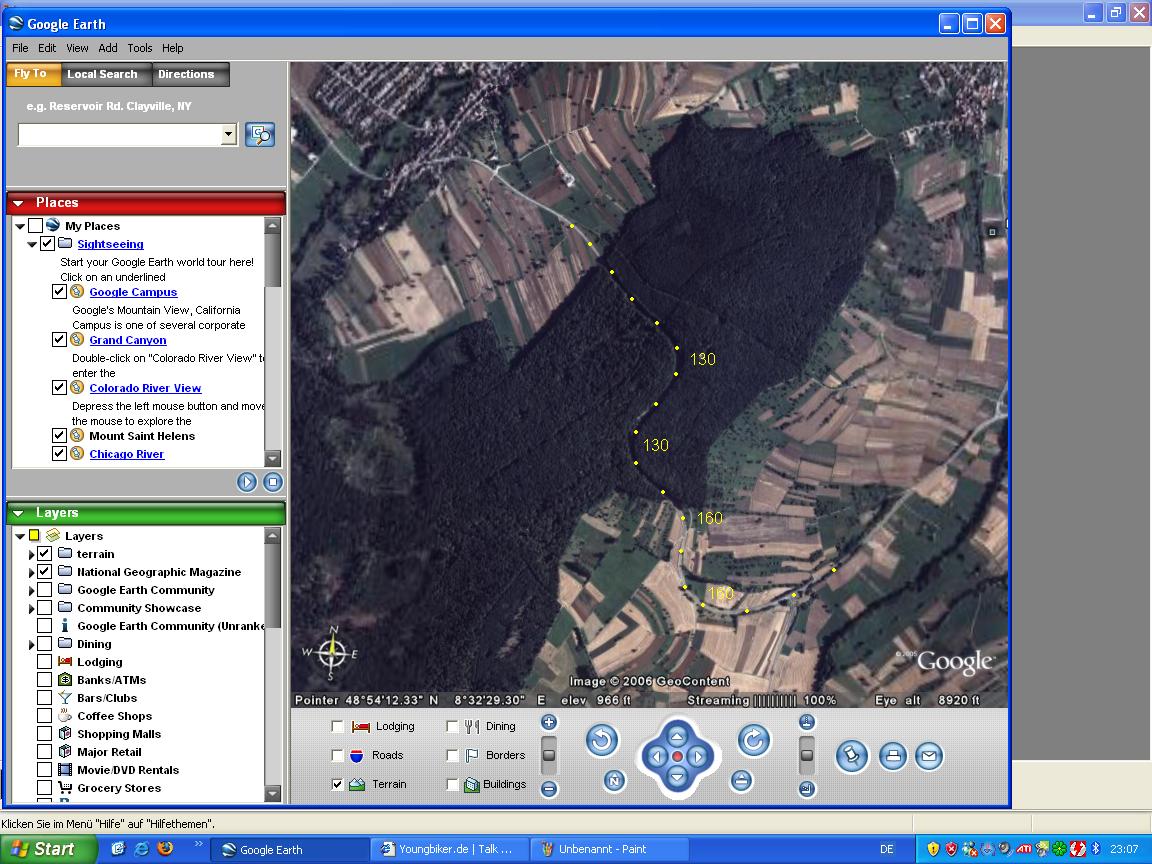Enable the Borders checkbox below the map
The height and width of the screenshot is (864, 1152).
452,755
